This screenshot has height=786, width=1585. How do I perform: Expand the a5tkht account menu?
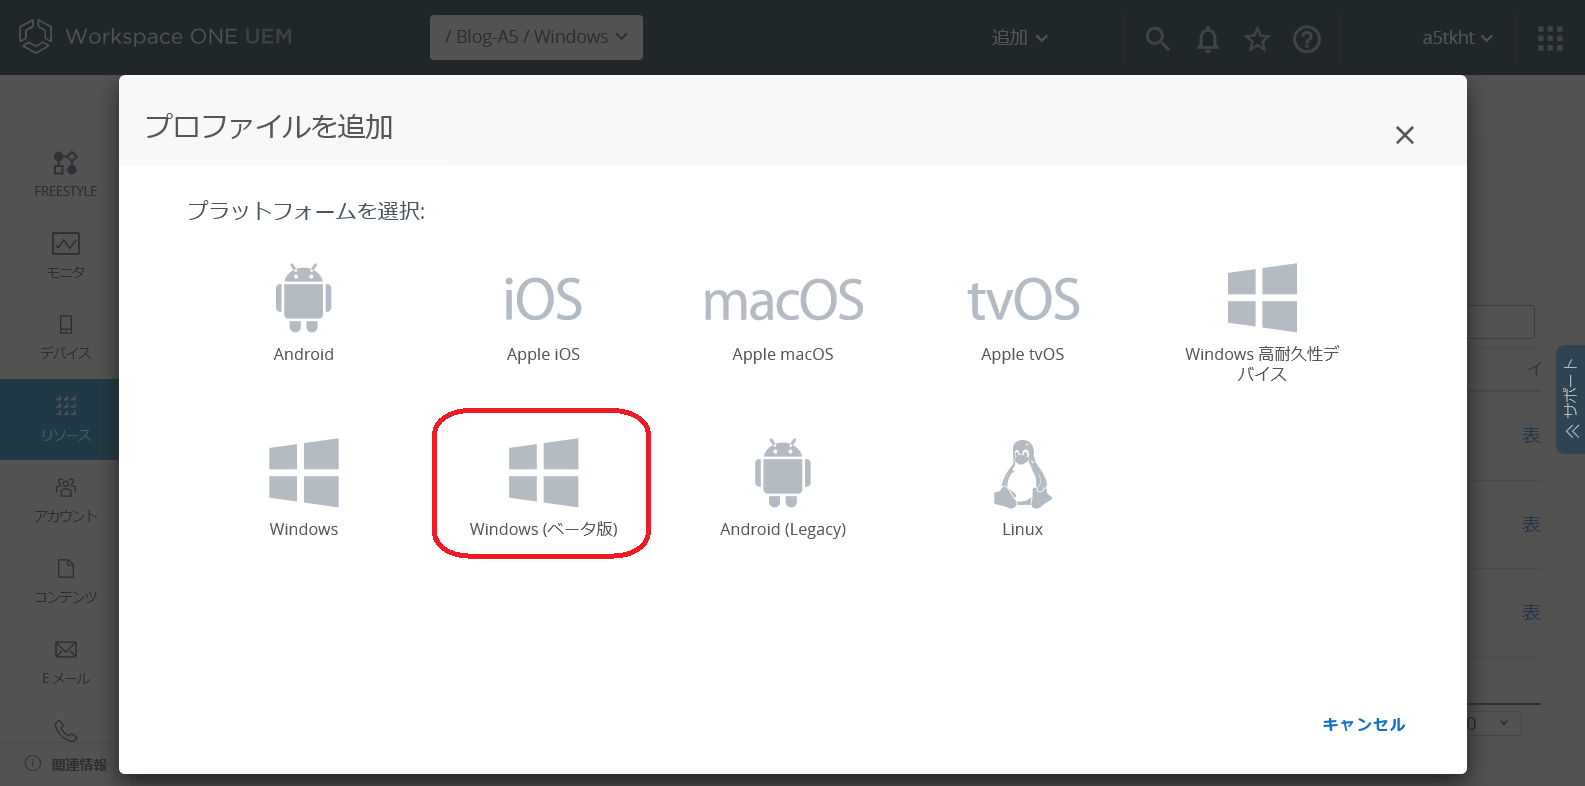pos(1457,38)
